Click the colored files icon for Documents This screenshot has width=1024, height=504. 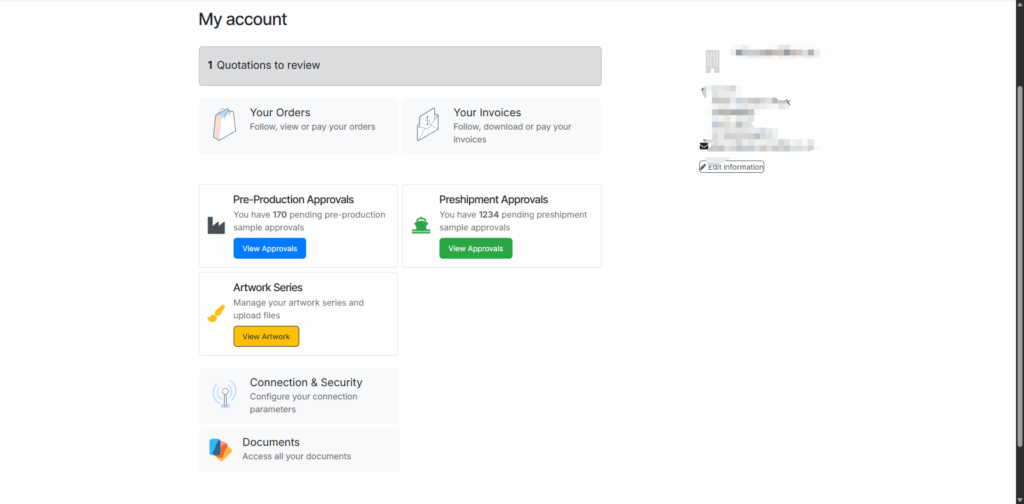(x=220, y=450)
